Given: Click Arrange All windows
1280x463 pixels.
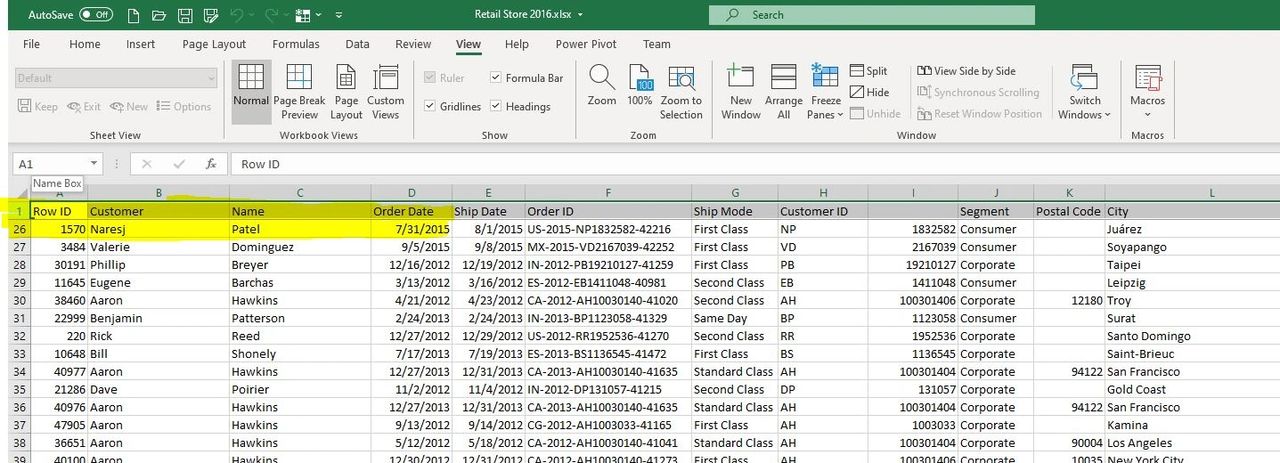Looking at the screenshot, I should (x=783, y=91).
